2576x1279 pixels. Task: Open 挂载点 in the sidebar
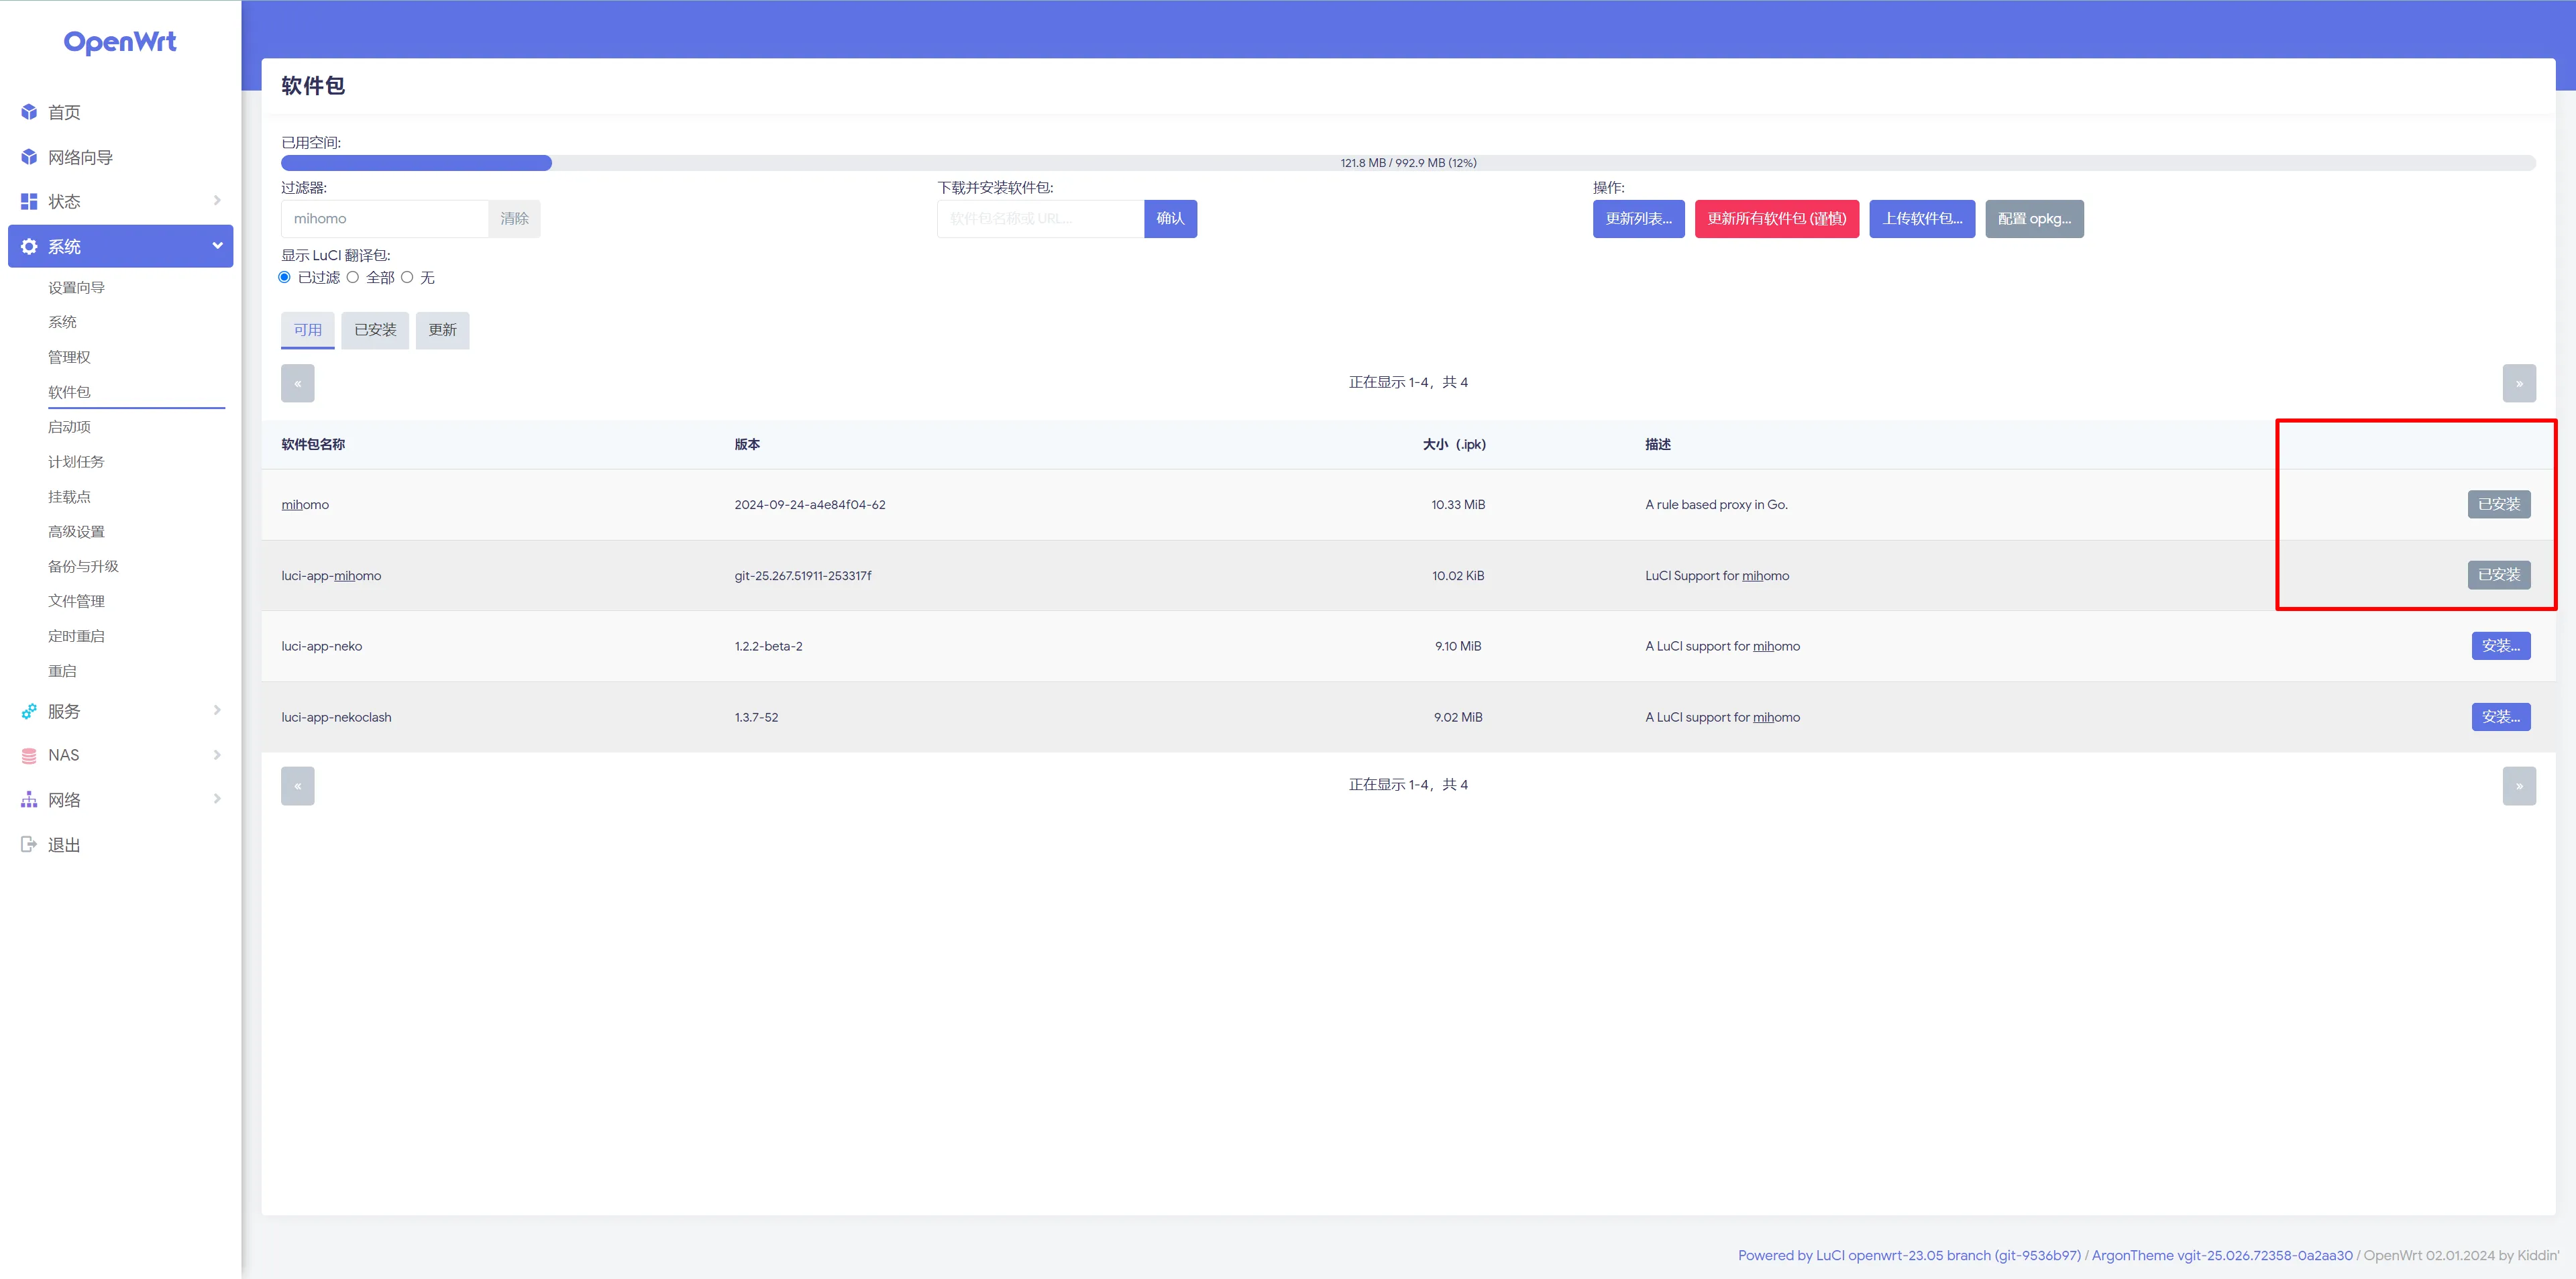coord(69,497)
